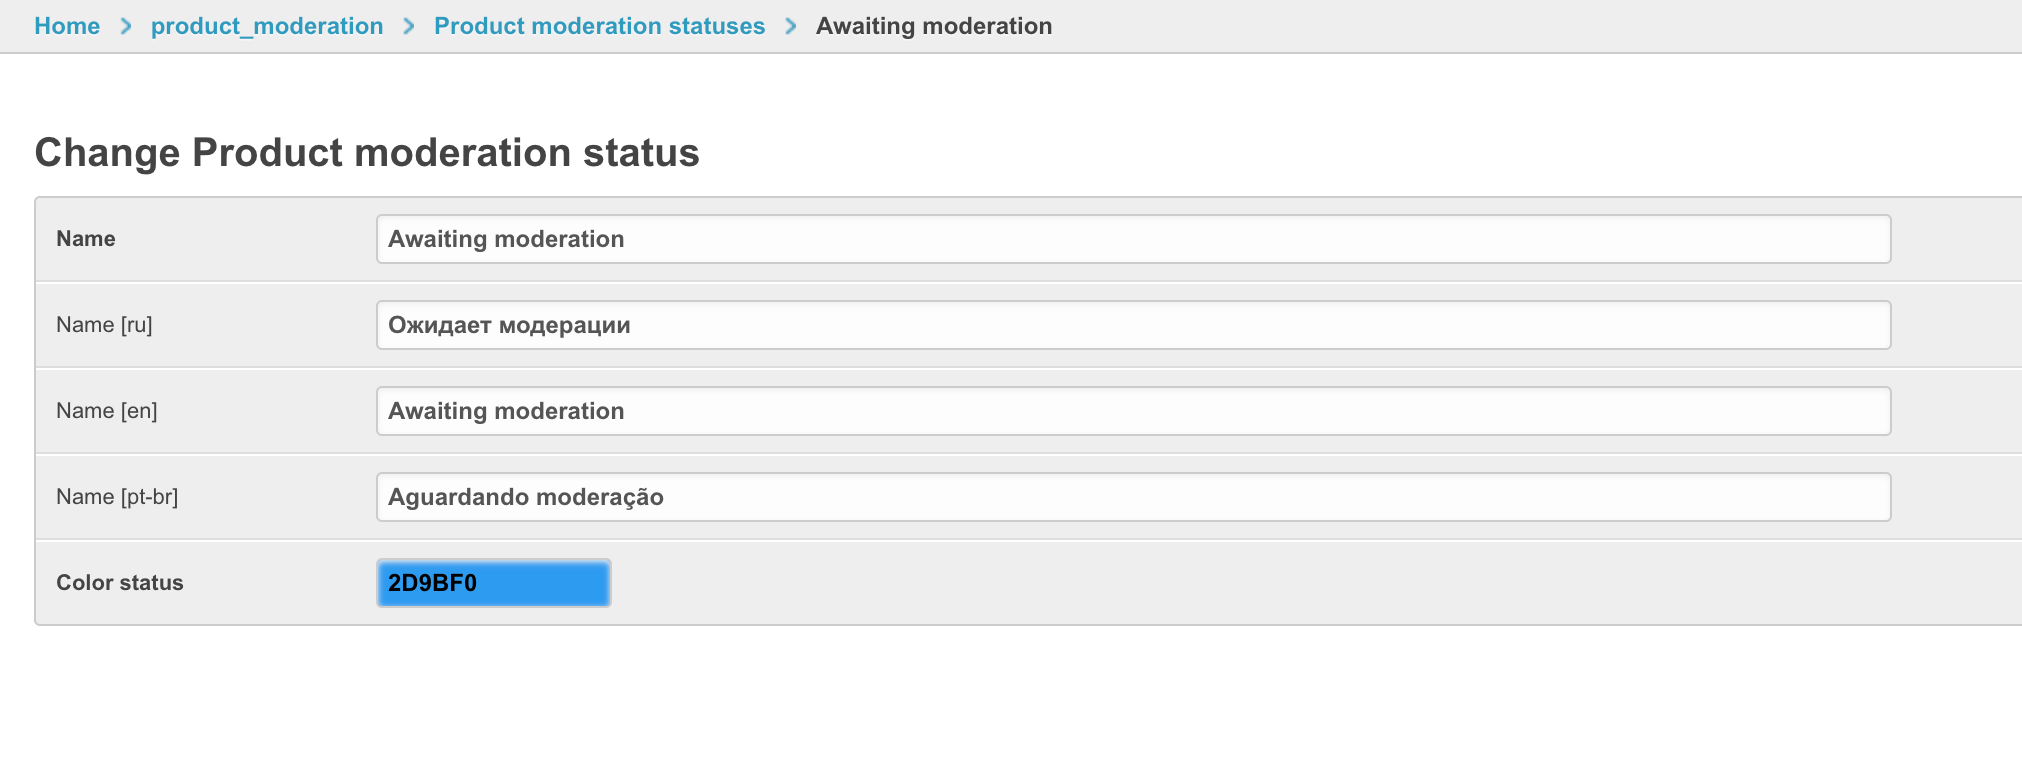Click the chevron before Awaiting moderation breadcrumb
The image size is (2022, 764).
791,26
